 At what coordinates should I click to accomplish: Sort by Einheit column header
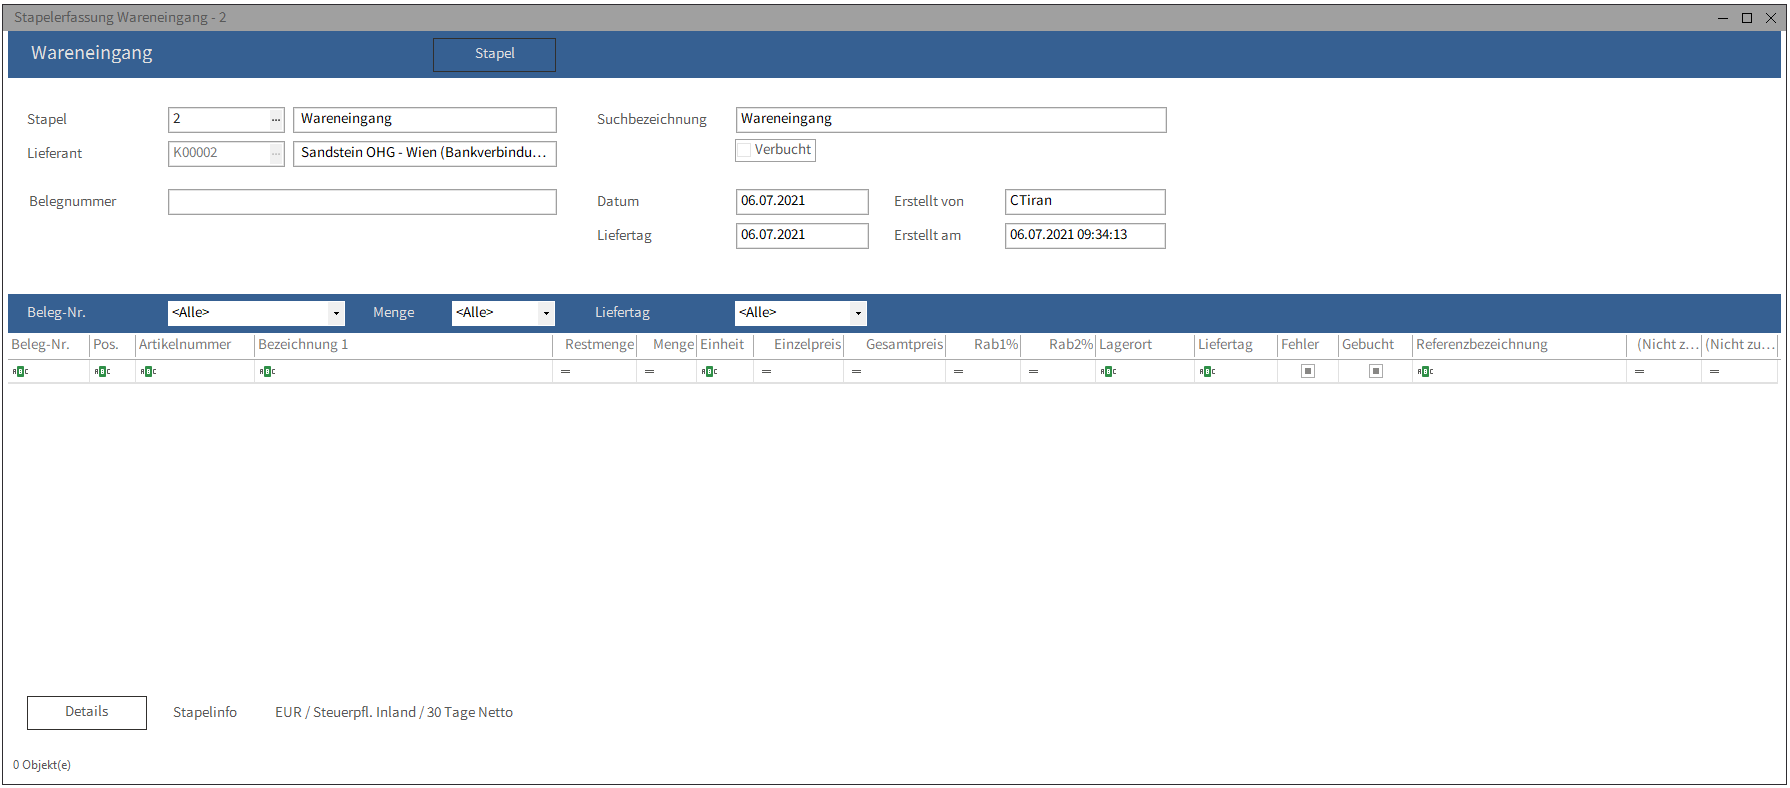pos(725,345)
